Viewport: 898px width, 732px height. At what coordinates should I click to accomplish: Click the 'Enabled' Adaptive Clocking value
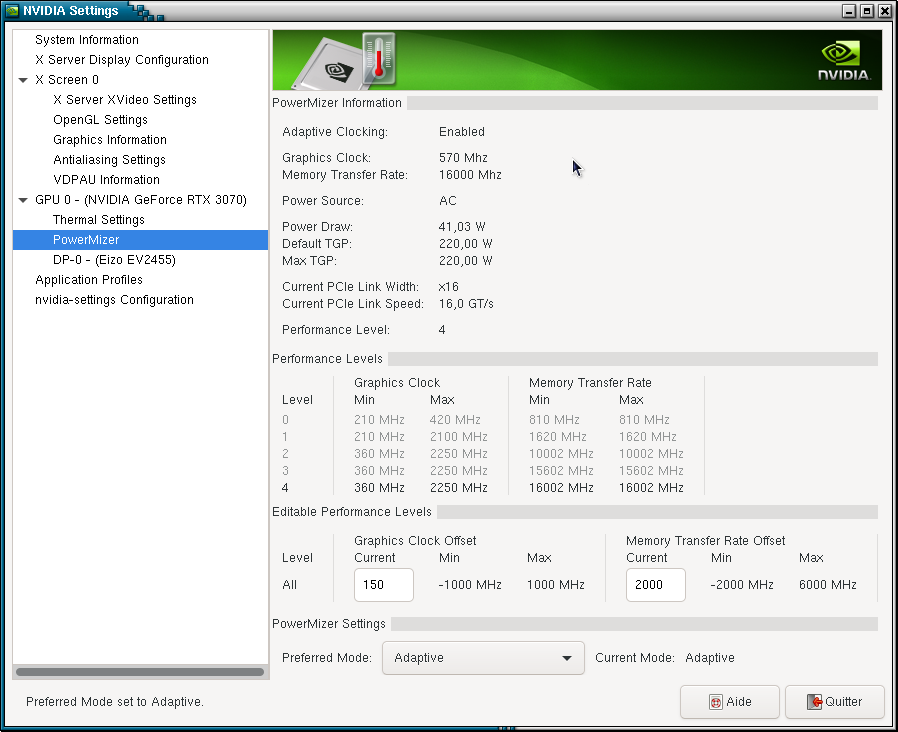tap(462, 132)
